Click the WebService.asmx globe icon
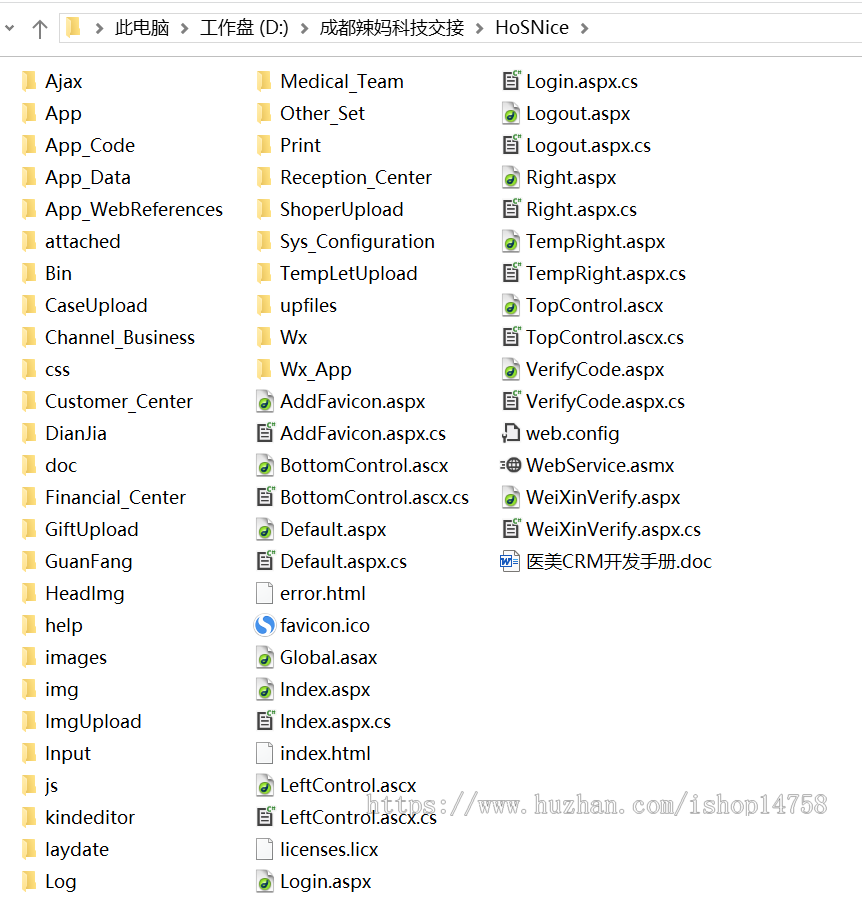This screenshot has height=910, width=862. 510,465
